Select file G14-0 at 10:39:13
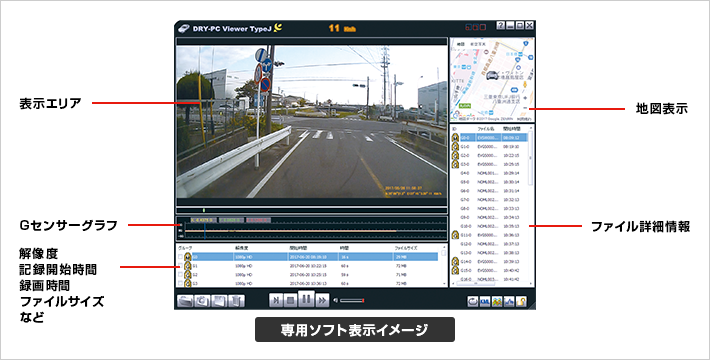Image resolution: width=710 pixels, height=360 pixels. coord(489,262)
